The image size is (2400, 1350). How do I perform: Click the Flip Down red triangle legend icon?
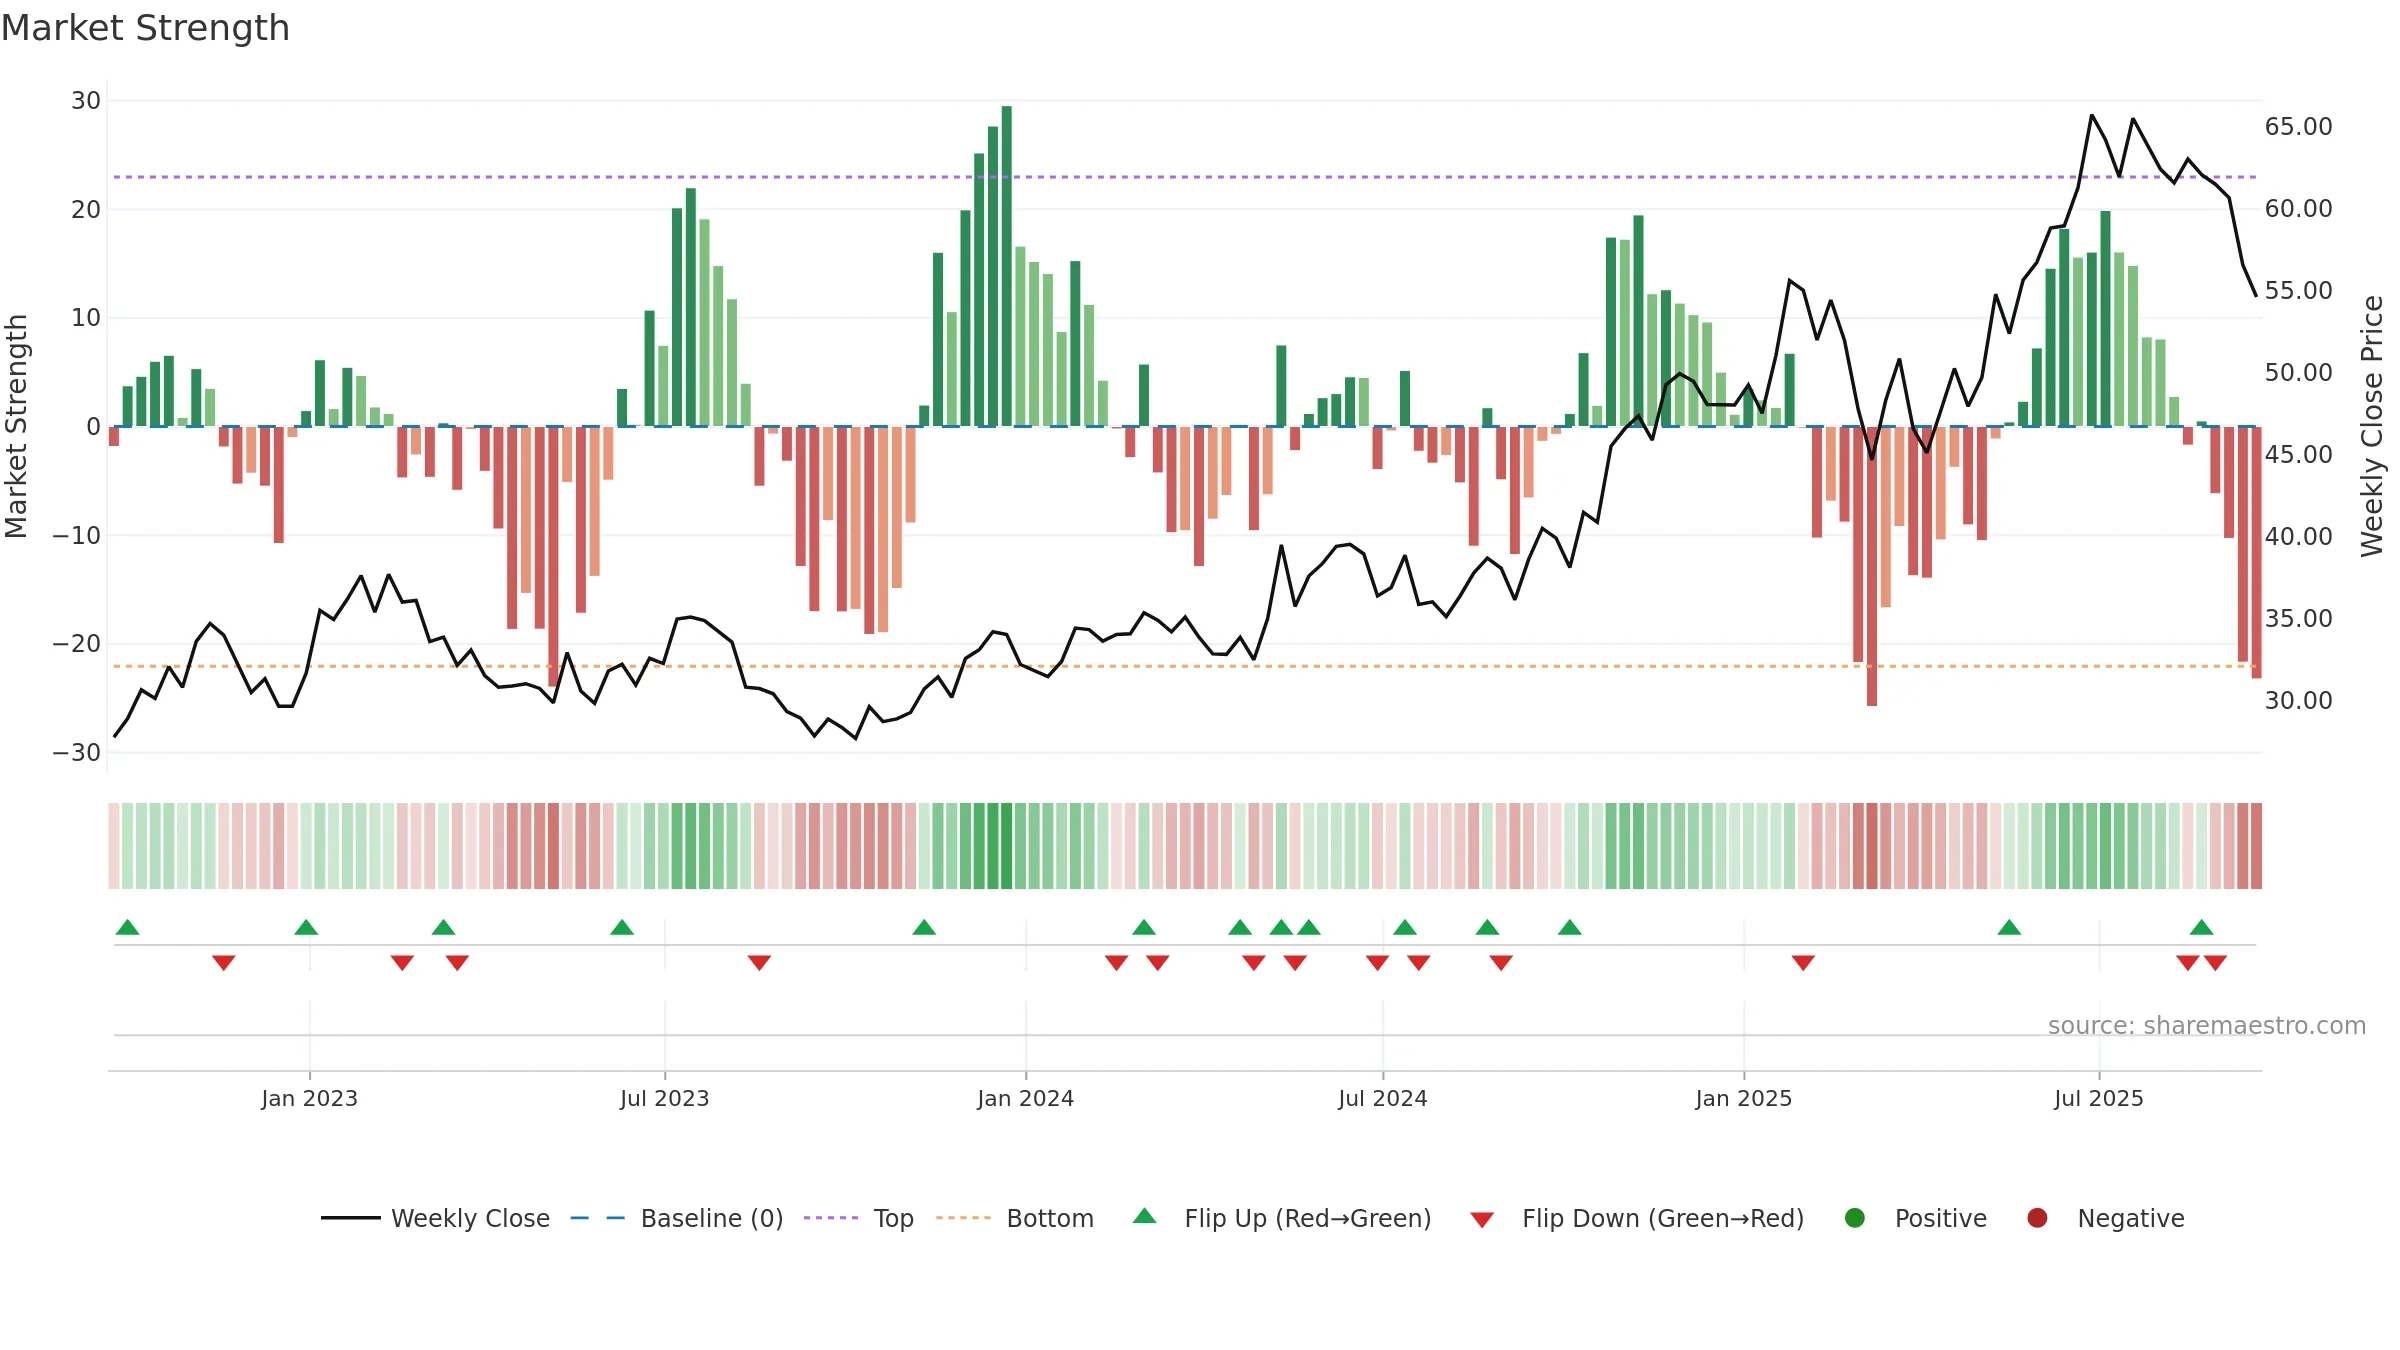click(x=1482, y=1219)
